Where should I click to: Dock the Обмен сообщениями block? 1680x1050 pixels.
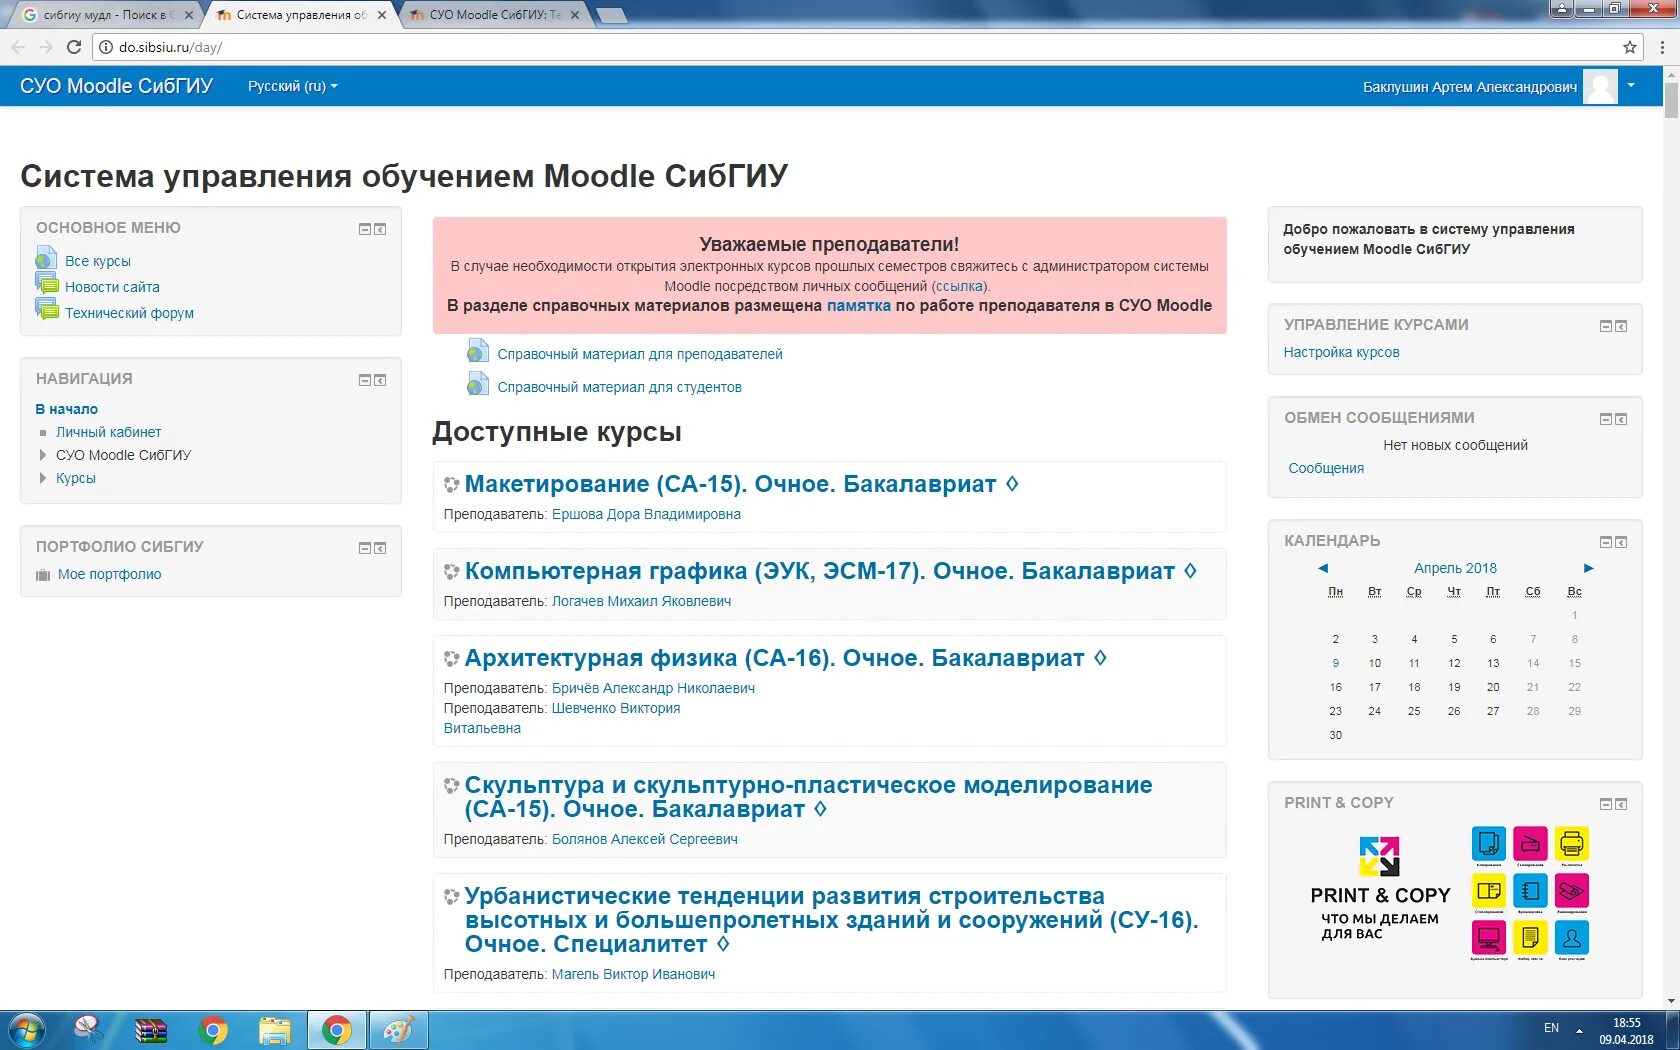click(1621, 419)
